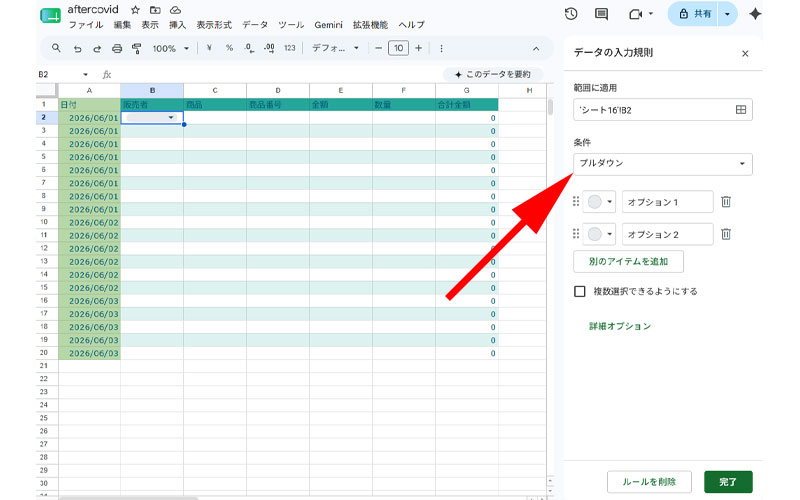
Task: Open the 拡張機能 menu
Action: (x=370, y=24)
